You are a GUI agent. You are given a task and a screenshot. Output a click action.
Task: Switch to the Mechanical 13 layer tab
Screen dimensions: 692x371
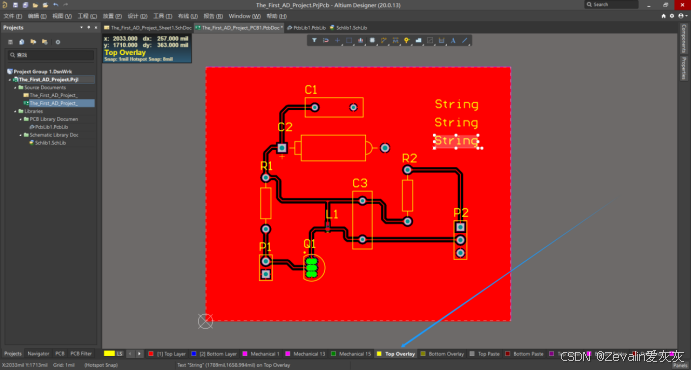click(x=309, y=354)
